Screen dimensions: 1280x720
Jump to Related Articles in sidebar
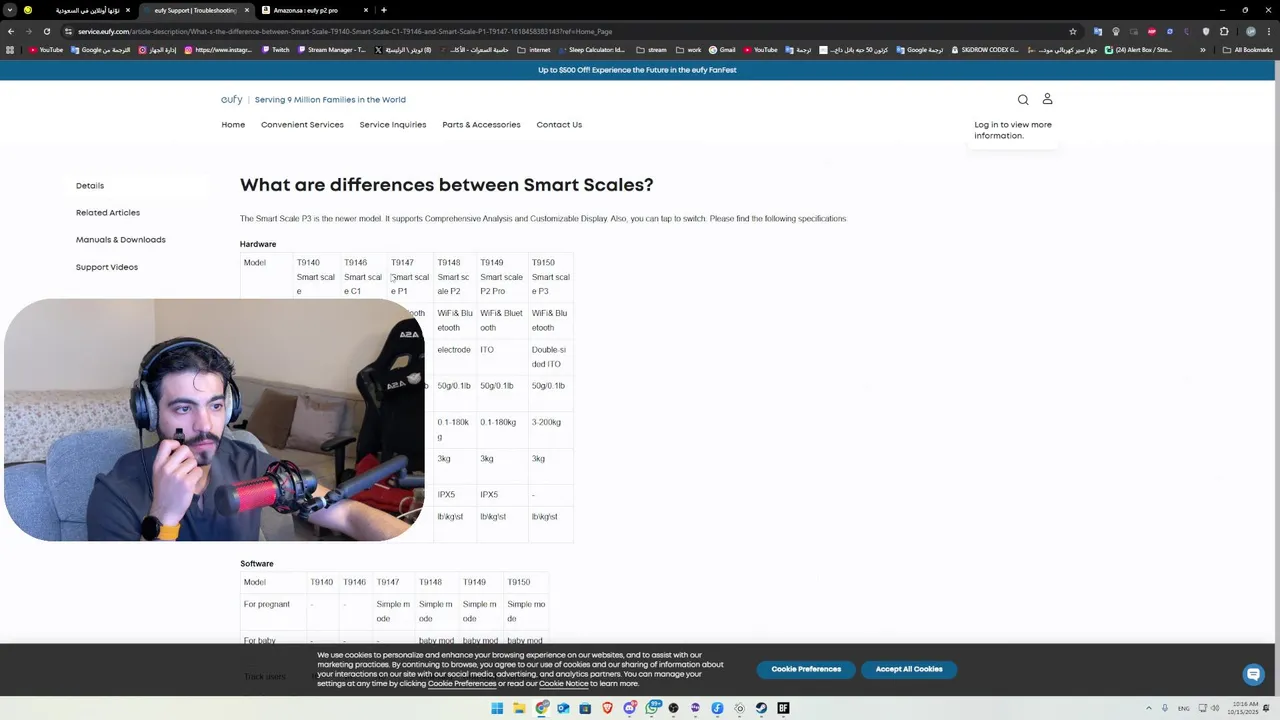[x=108, y=213]
